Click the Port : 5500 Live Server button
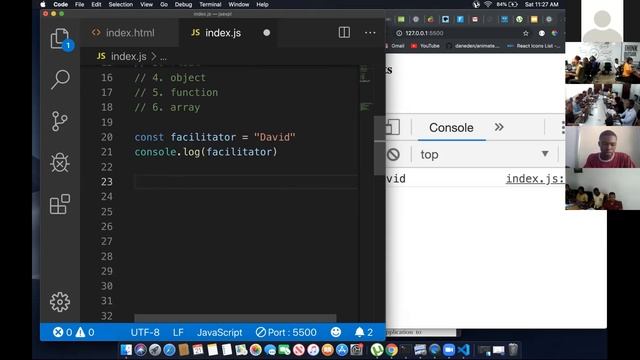Viewport: 640px width, 360px height. (286, 332)
